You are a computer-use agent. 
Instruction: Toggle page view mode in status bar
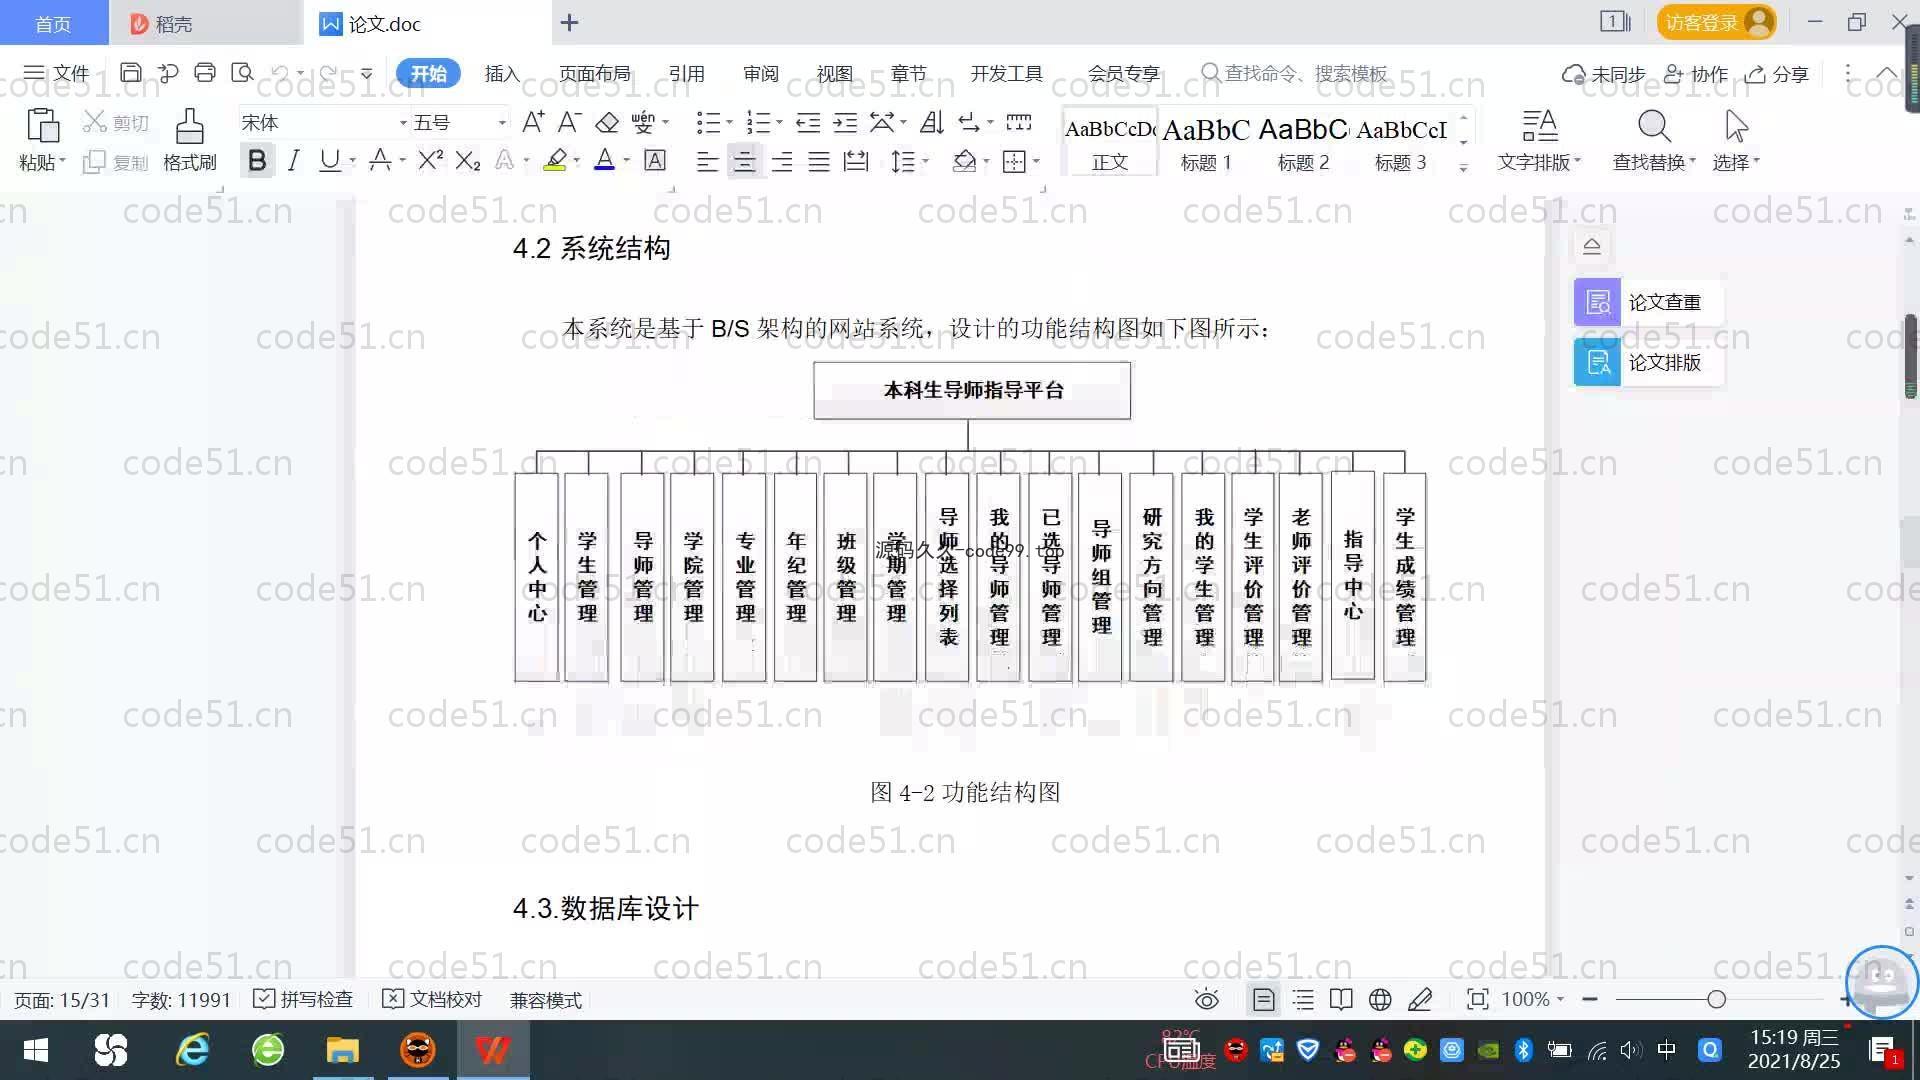(1263, 999)
